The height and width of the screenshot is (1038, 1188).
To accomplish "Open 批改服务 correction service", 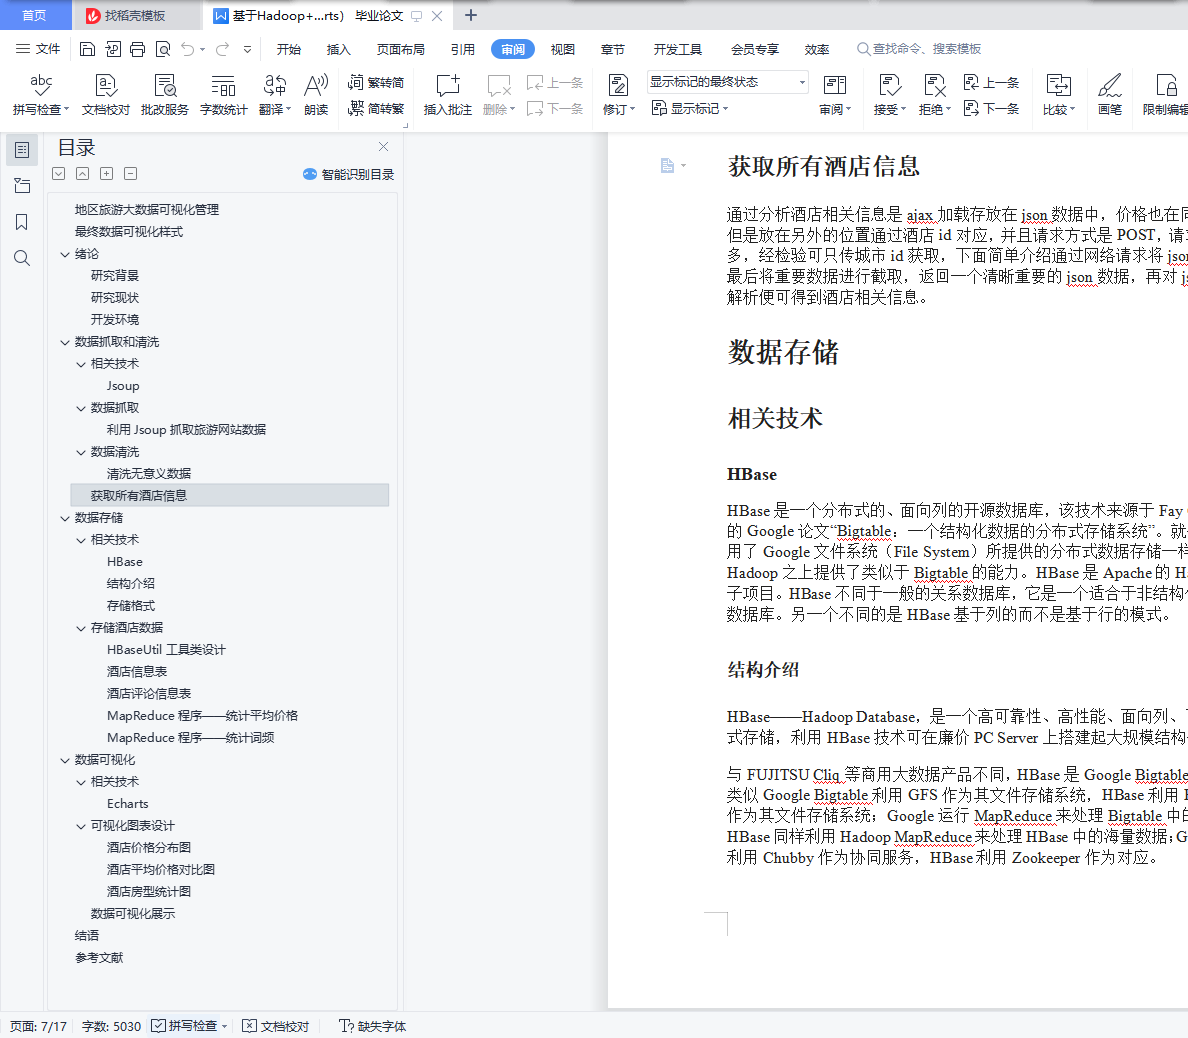I will click(164, 95).
